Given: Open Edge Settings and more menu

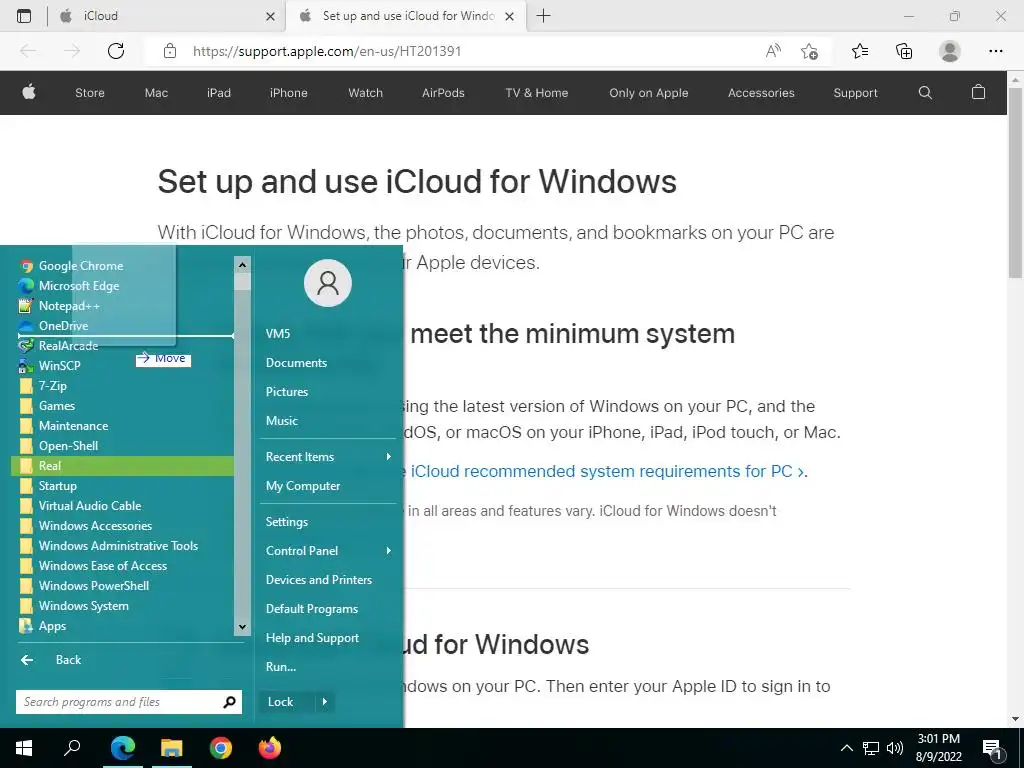Looking at the screenshot, I should [x=995, y=51].
